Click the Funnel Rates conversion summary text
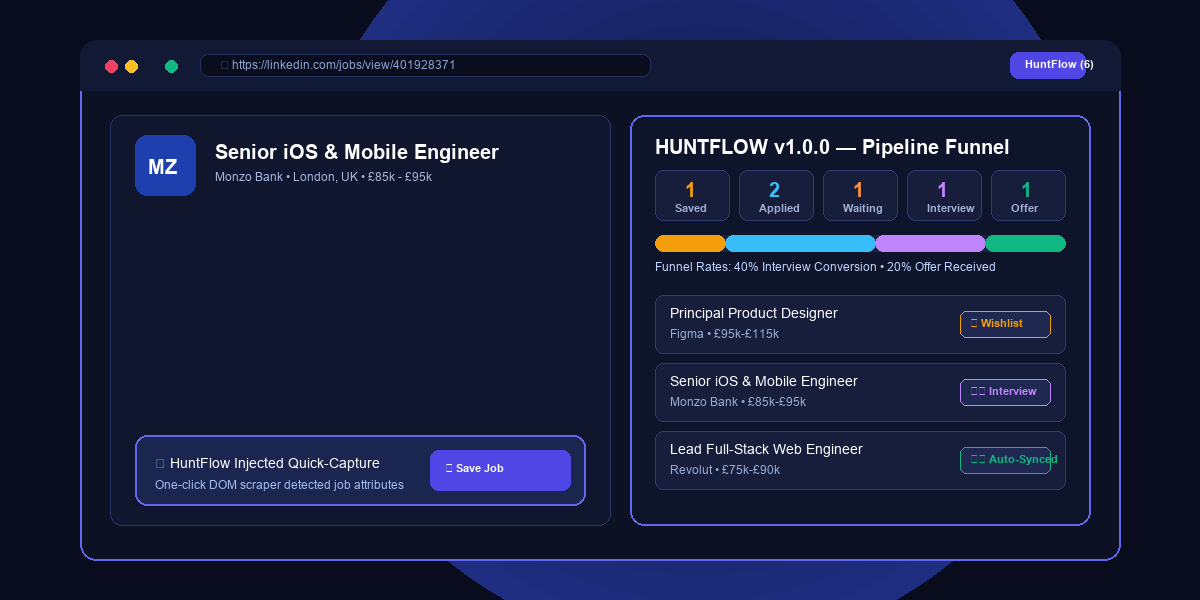This screenshot has width=1200, height=600. point(825,267)
